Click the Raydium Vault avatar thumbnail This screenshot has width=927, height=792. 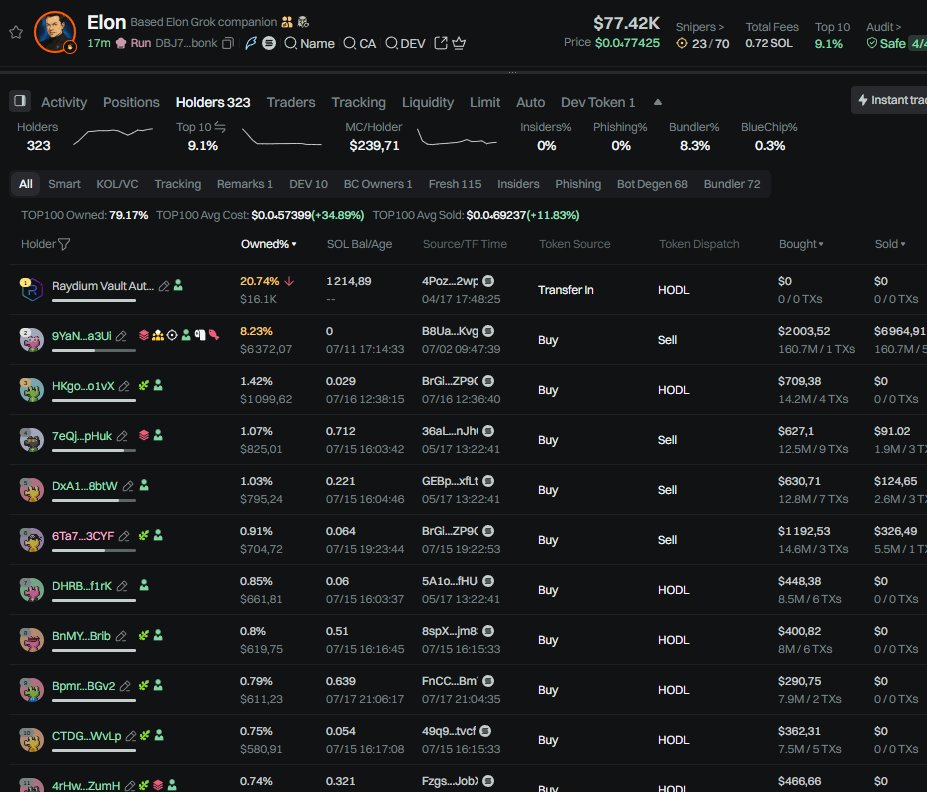(x=32, y=289)
